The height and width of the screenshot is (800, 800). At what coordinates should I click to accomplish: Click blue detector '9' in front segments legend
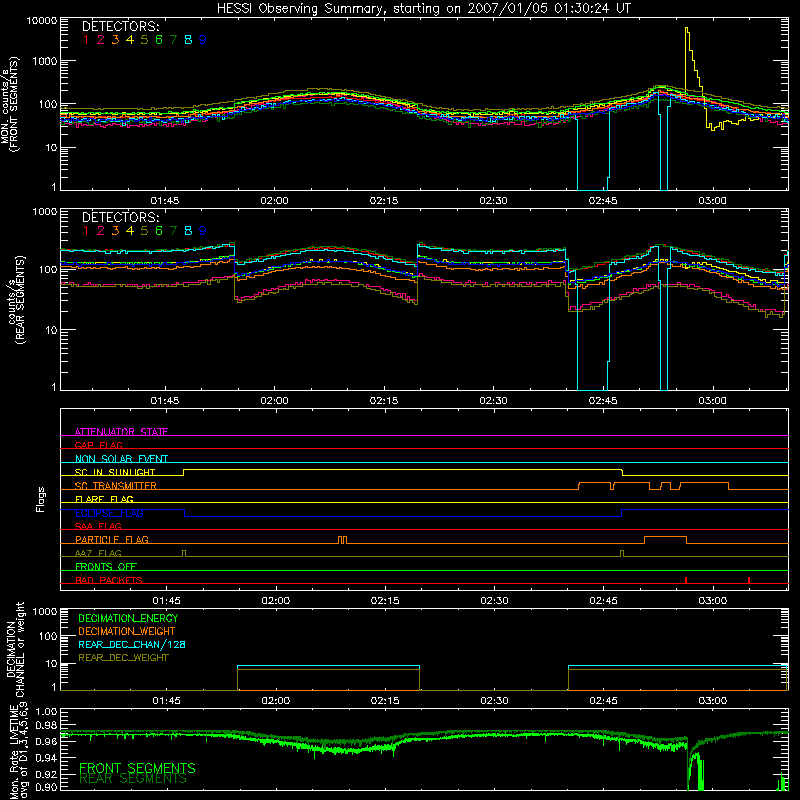203,40
